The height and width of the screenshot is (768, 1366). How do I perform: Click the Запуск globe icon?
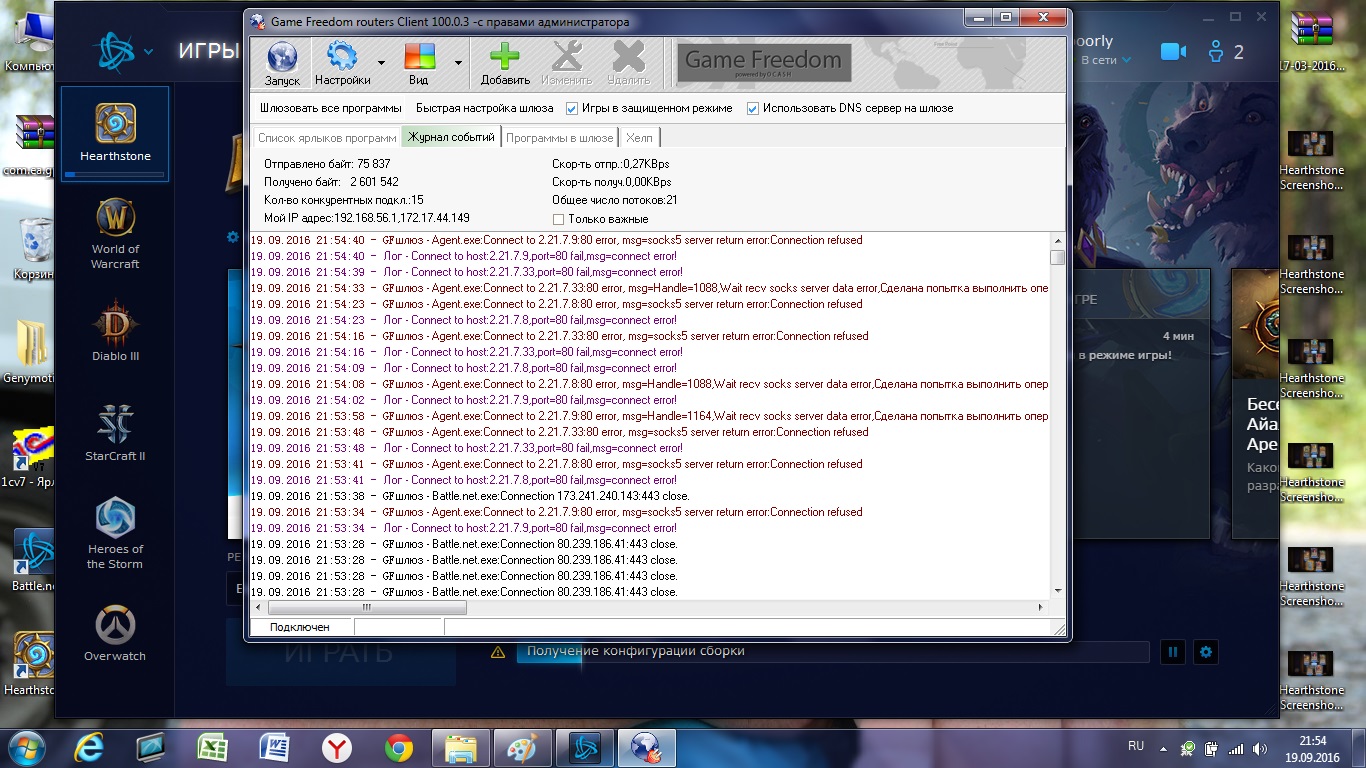pyautogui.click(x=282, y=57)
